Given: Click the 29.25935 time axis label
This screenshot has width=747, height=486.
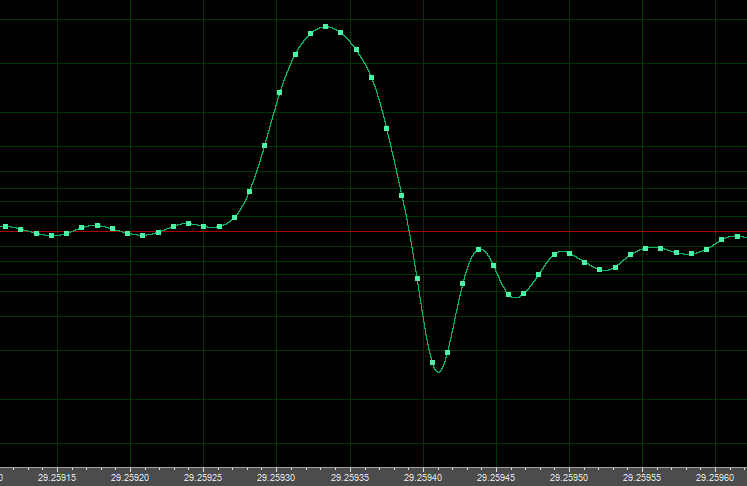Looking at the screenshot, I should [x=350, y=477].
